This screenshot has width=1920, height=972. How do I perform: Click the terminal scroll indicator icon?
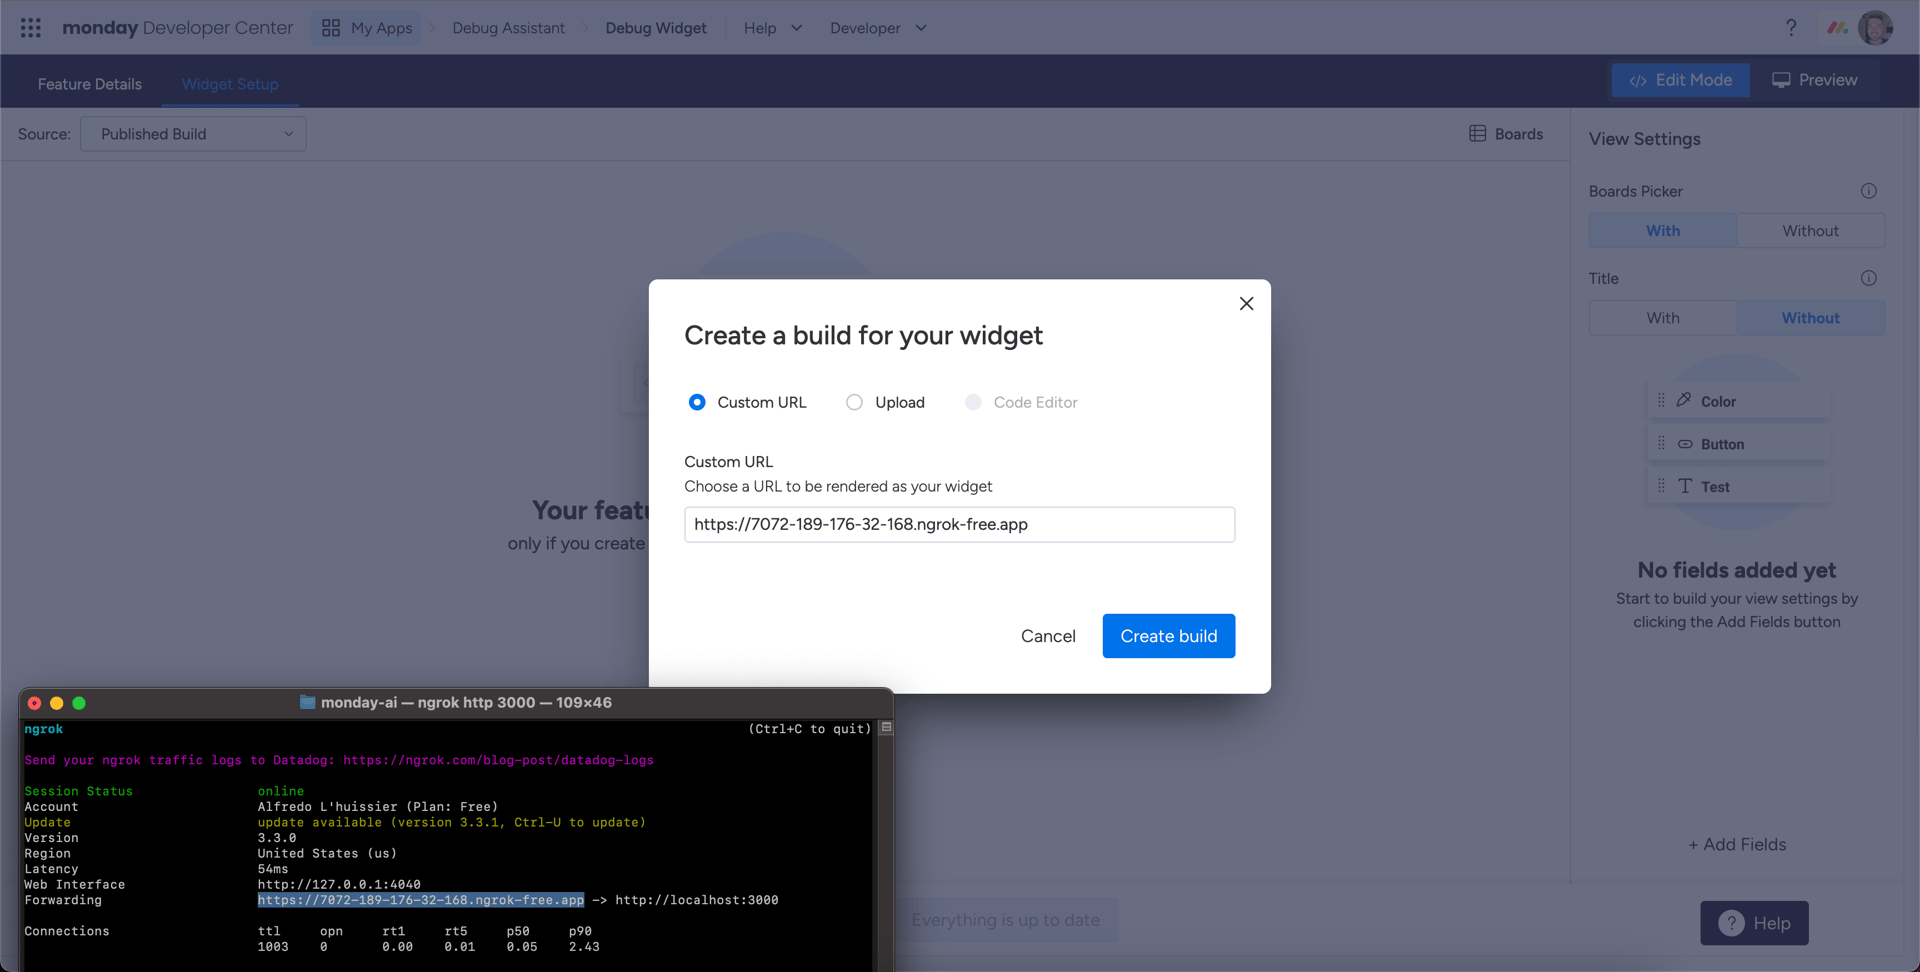[x=886, y=728]
